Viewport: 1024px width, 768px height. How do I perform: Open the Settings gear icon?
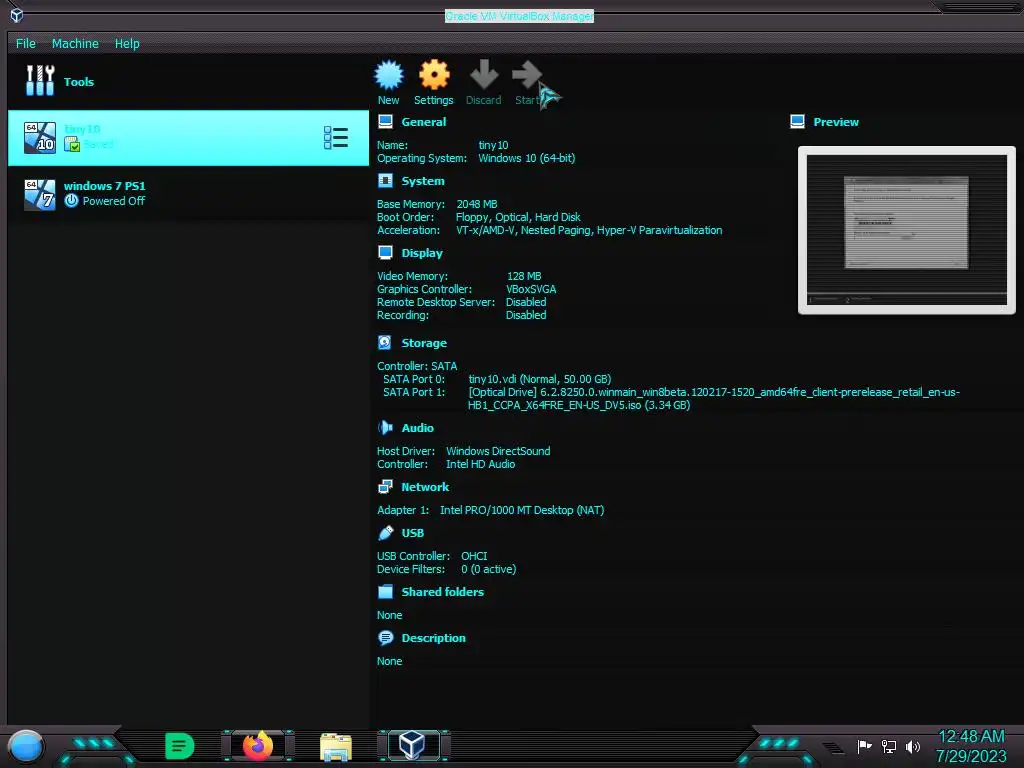[434, 75]
